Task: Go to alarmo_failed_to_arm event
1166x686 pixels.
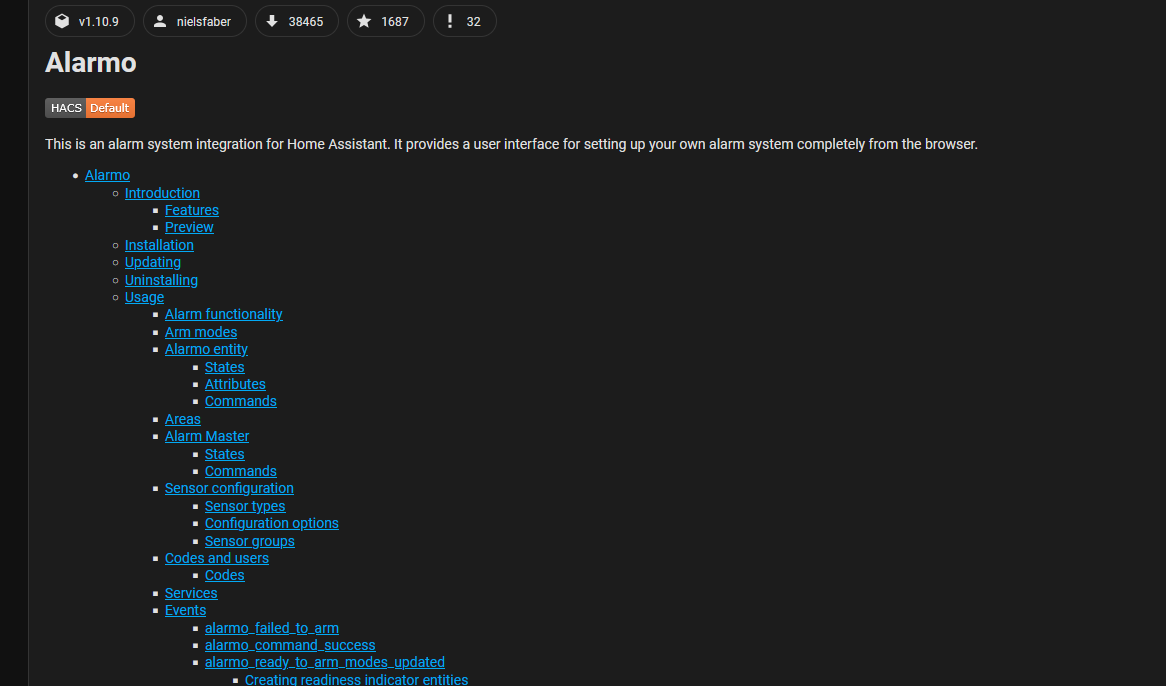Action: [271, 628]
